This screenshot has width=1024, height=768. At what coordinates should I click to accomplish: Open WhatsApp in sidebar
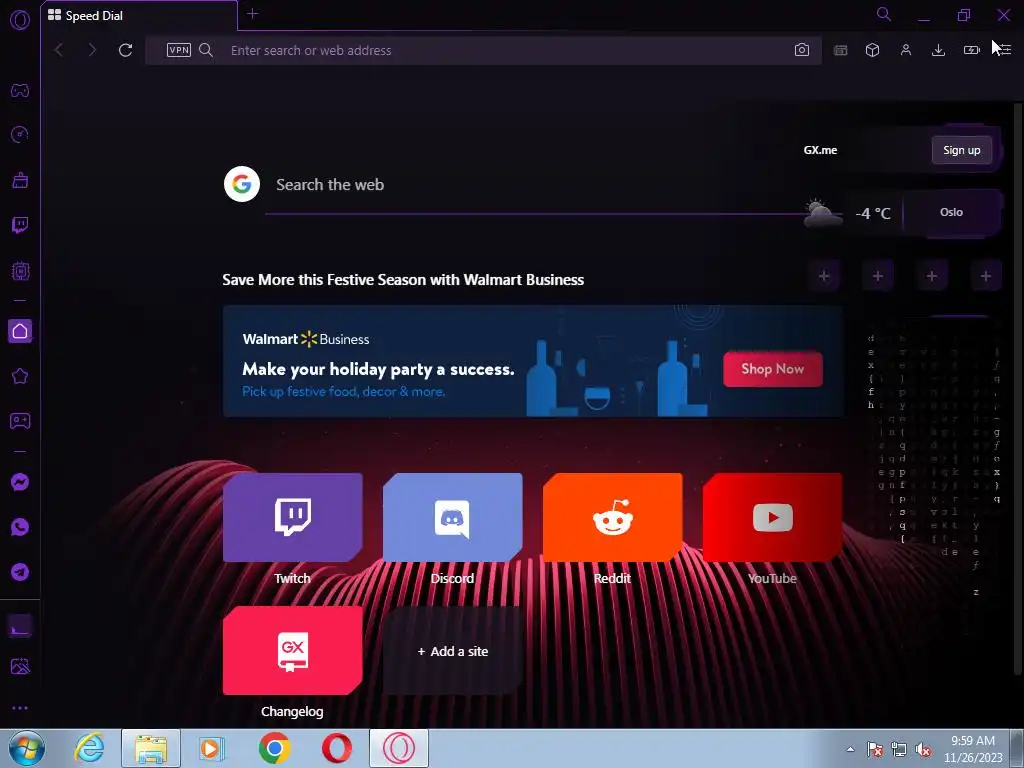coord(20,527)
